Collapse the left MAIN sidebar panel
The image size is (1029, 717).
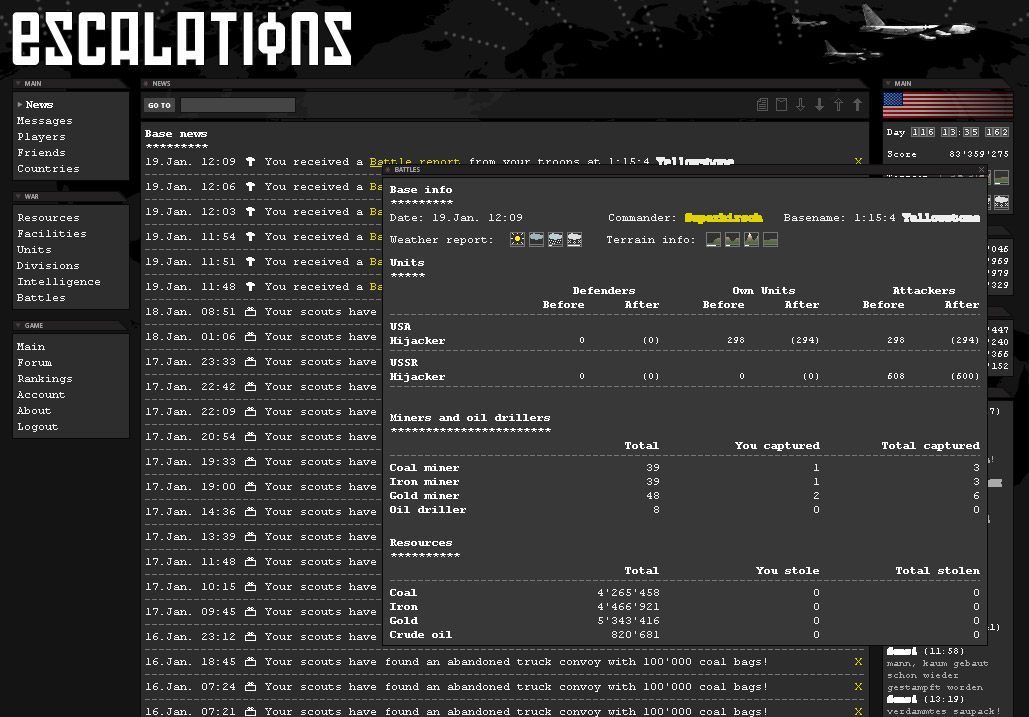coord(18,84)
